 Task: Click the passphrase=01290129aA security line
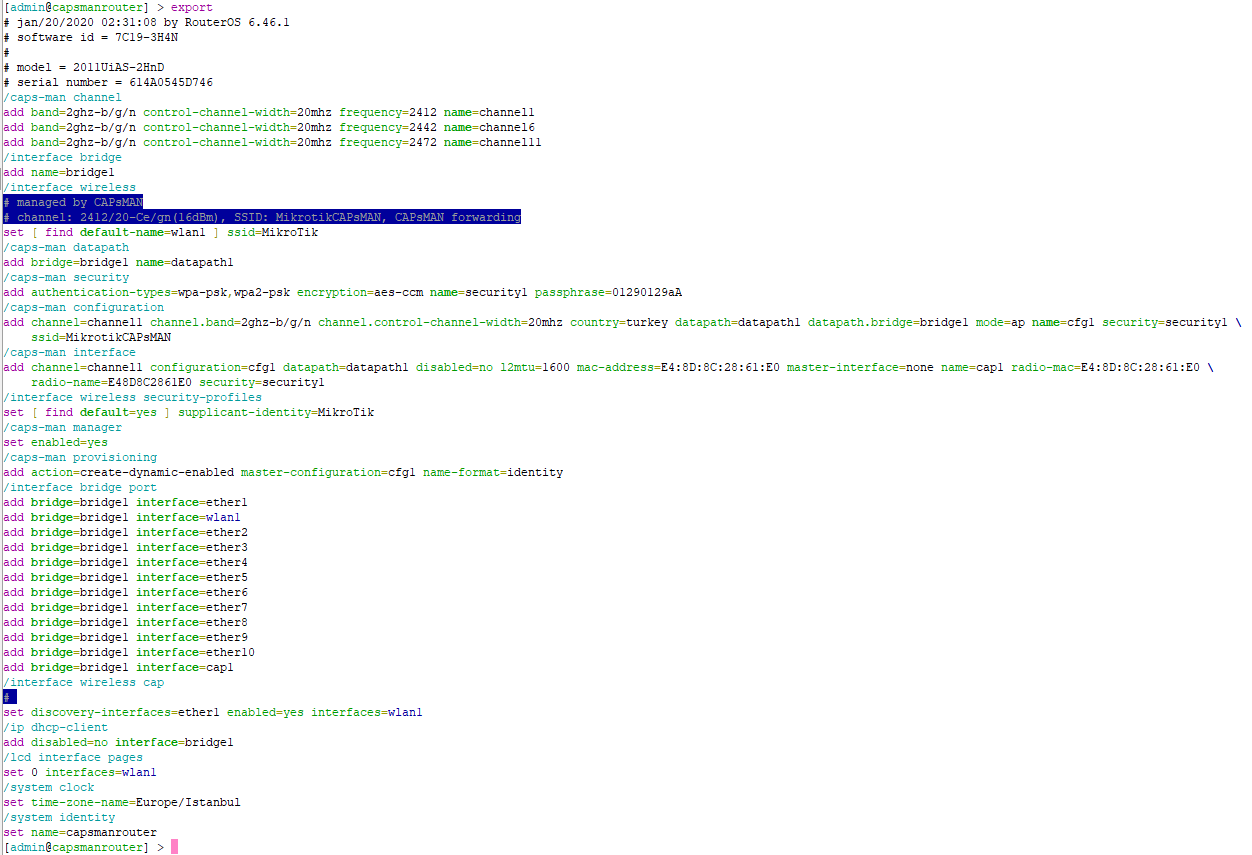[x=343, y=292]
